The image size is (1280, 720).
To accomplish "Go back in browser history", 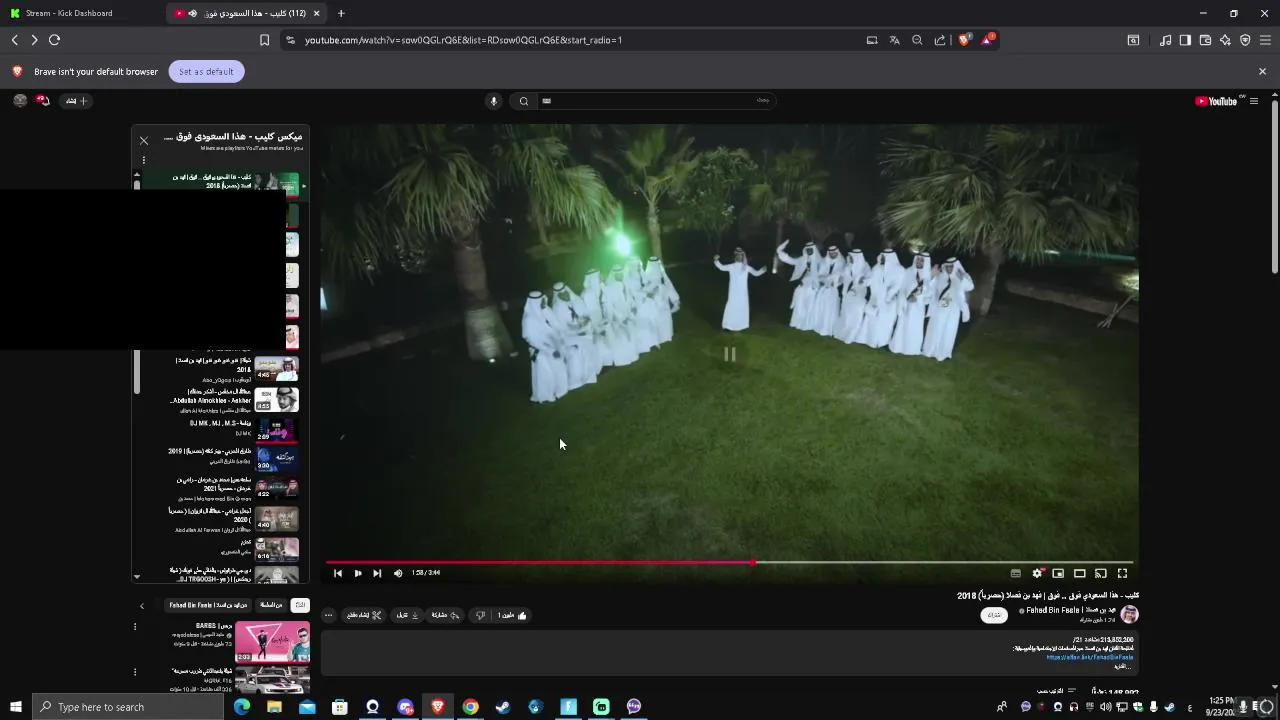I will click(15, 40).
